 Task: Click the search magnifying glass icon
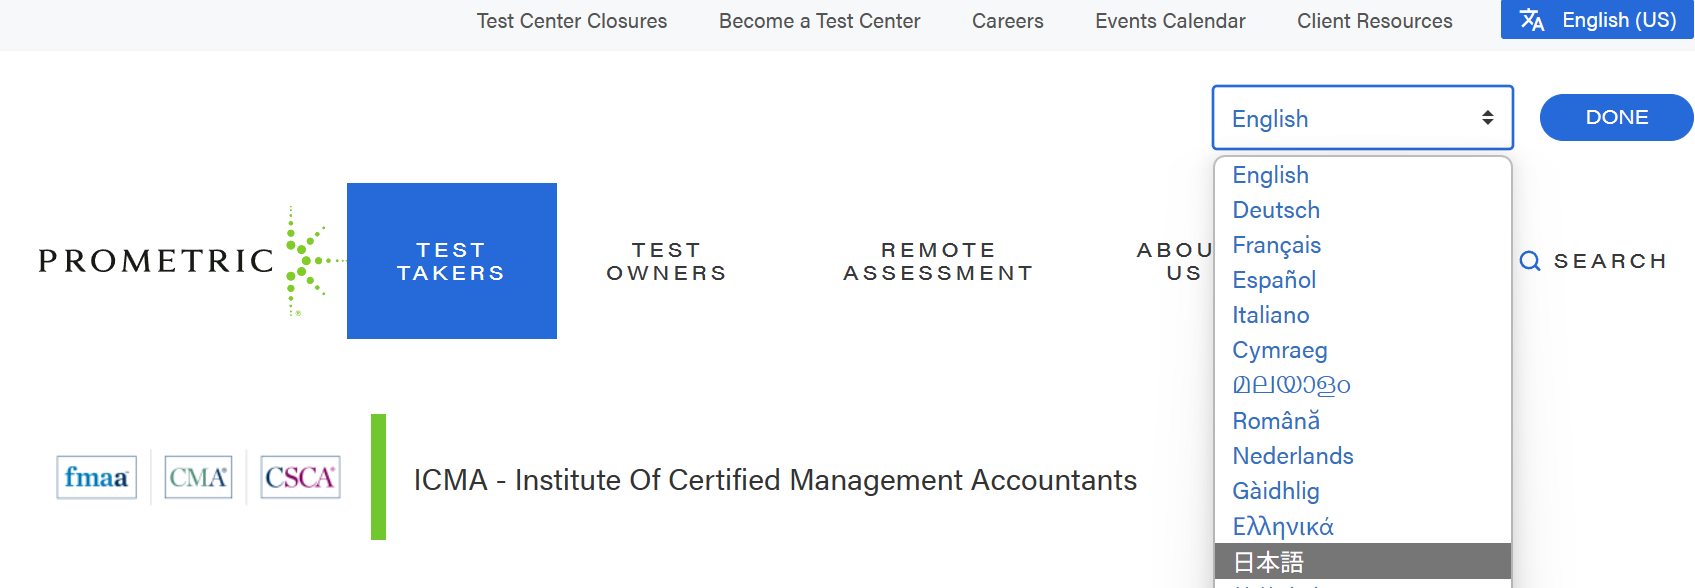click(1530, 261)
